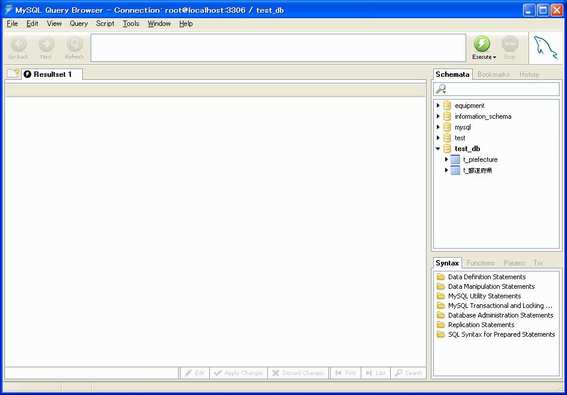
Task: Click the Data Definition Statements folder icon
Action: click(440, 277)
